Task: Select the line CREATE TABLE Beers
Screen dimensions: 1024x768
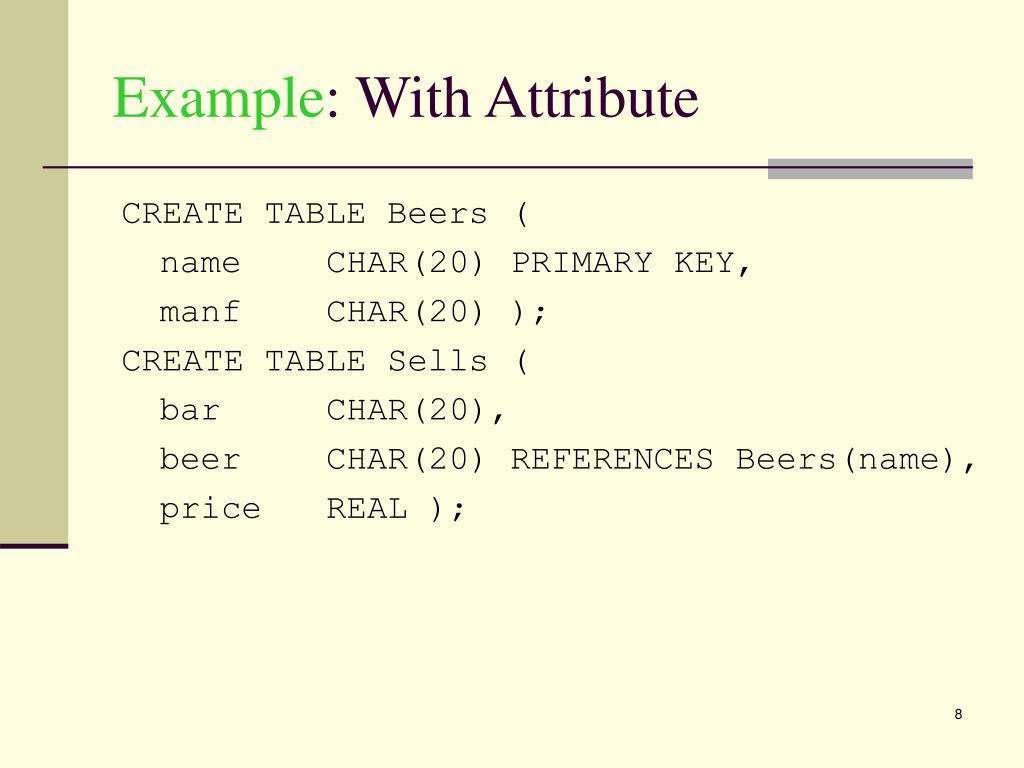Action: point(325,214)
